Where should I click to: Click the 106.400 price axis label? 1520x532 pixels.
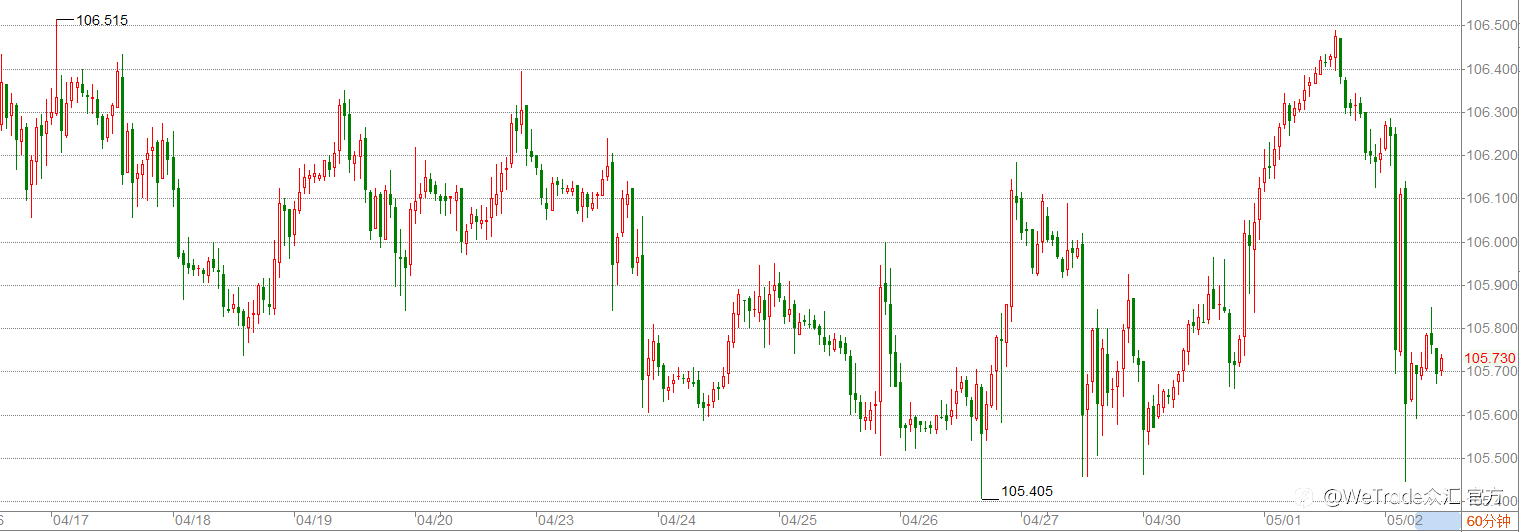1490,69
